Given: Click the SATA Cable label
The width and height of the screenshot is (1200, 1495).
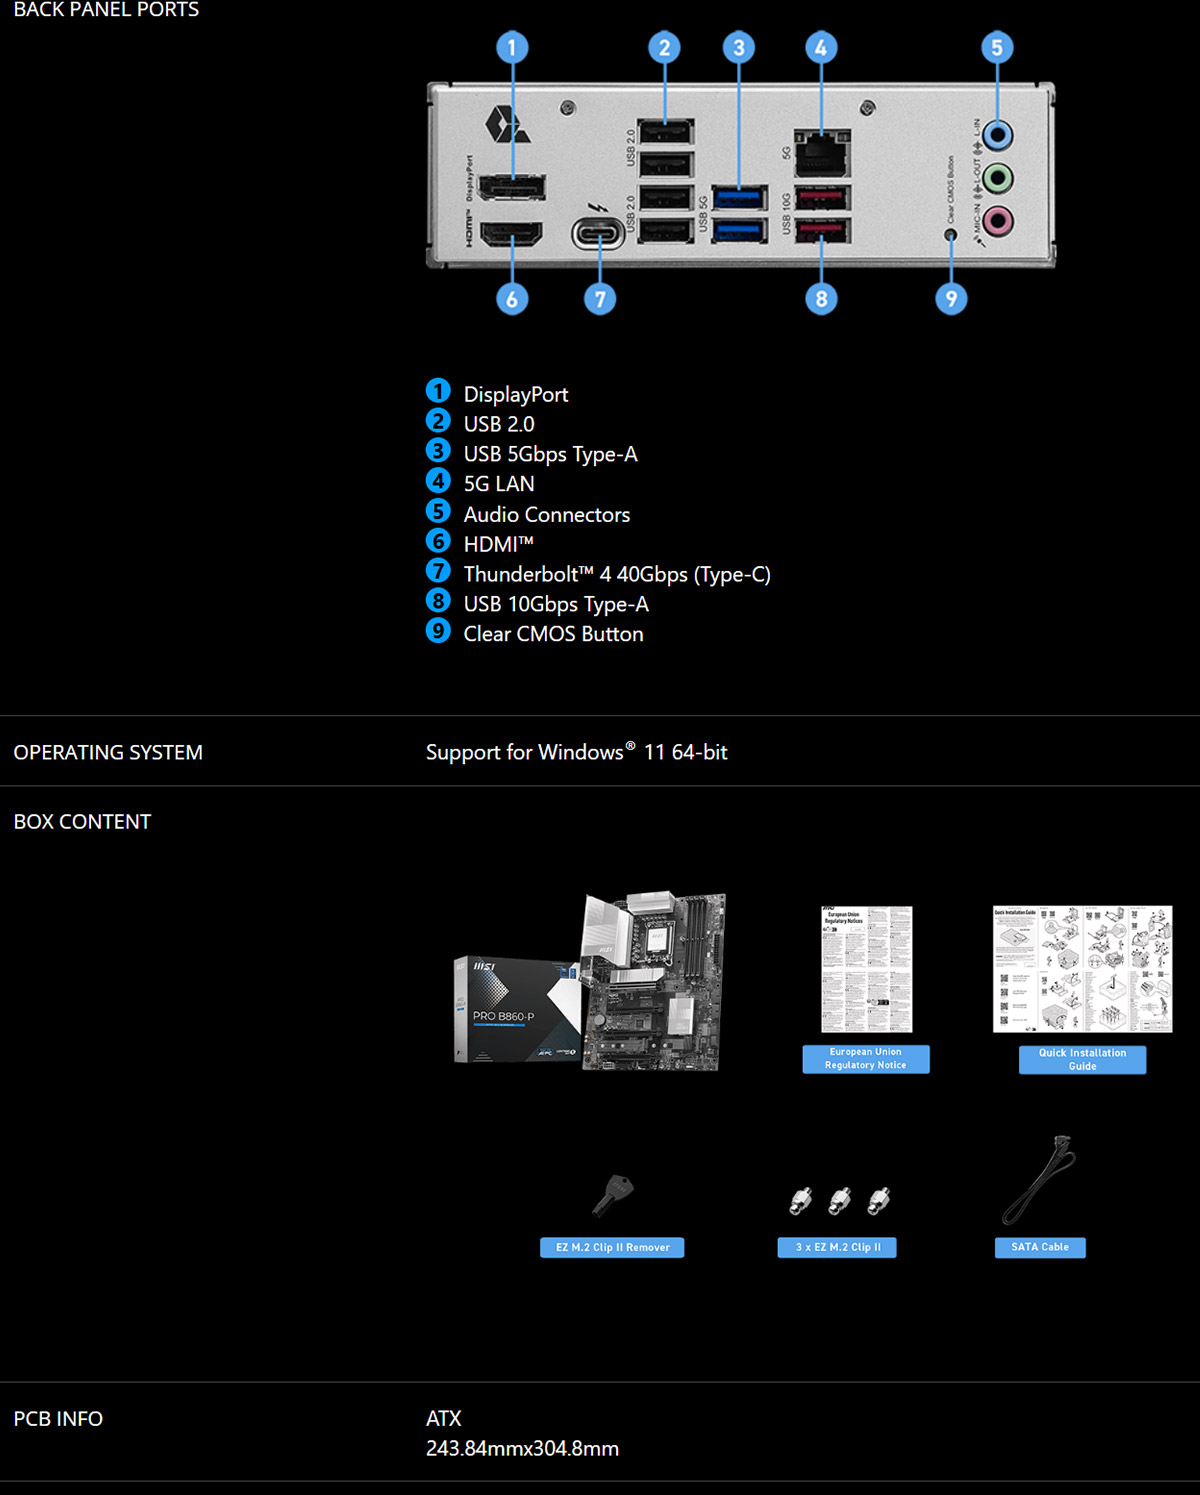Looking at the screenshot, I should [x=1040, y=1247].
